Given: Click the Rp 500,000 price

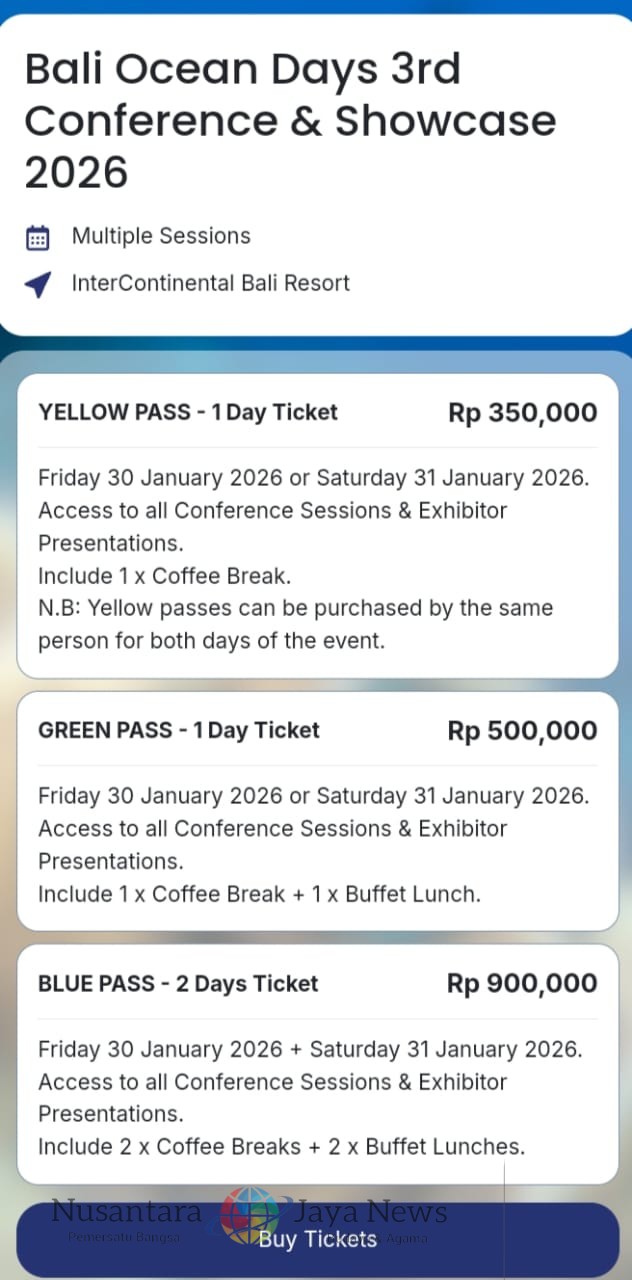Looking at the screenshot, I should (x=522, y=731).
